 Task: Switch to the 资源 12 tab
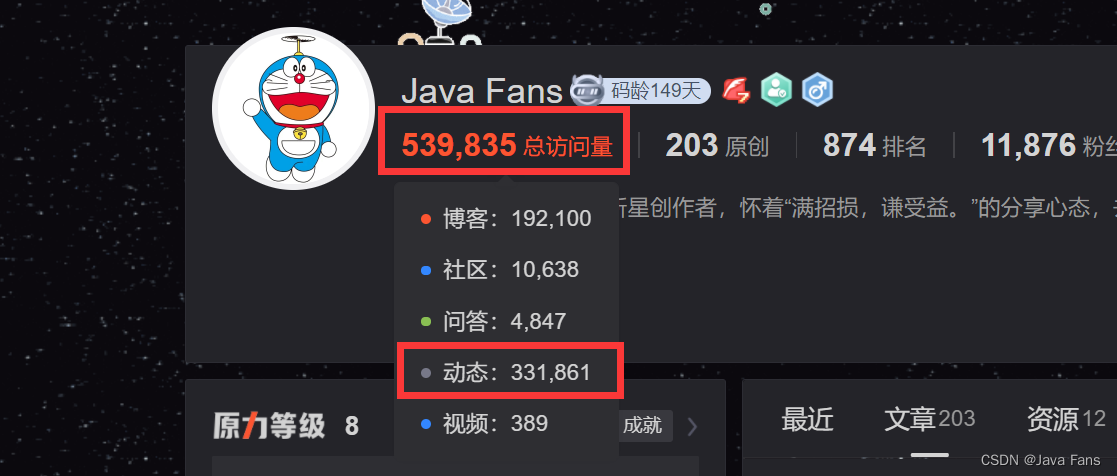(1066, 420)
